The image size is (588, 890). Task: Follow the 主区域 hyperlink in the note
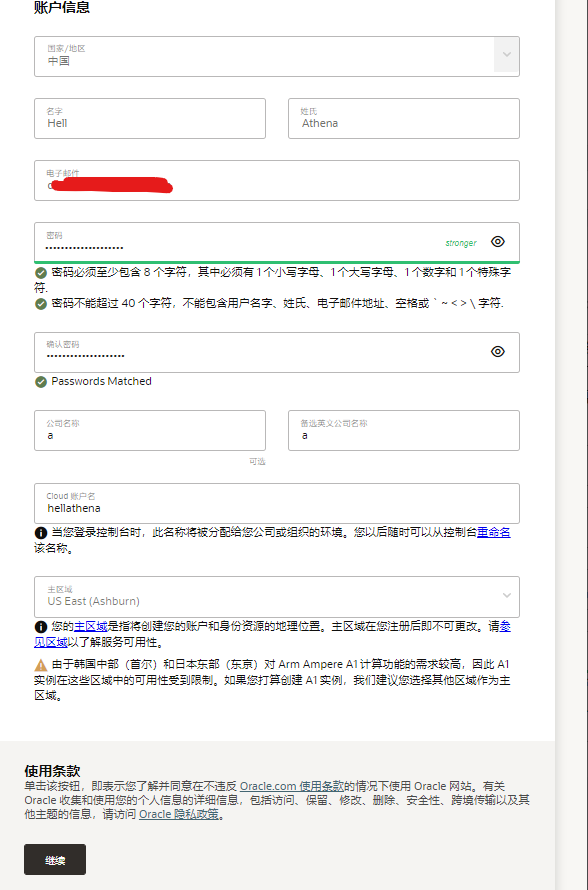(91, 626)
